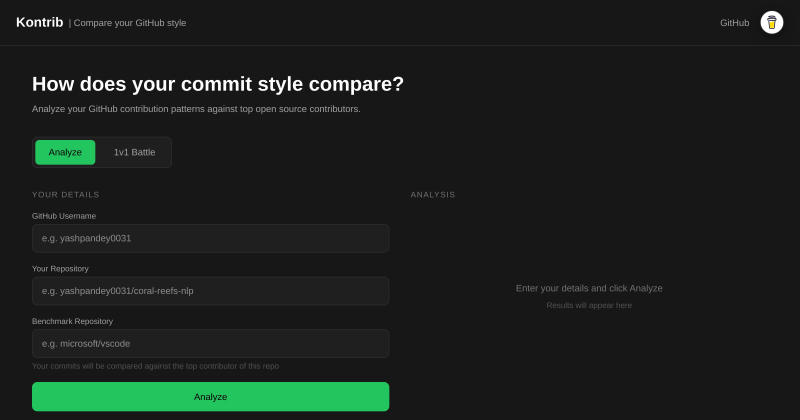Click the Results will appear here text
Image resolution: width=800 pixels, height=420 pixels.
point(589,305)
